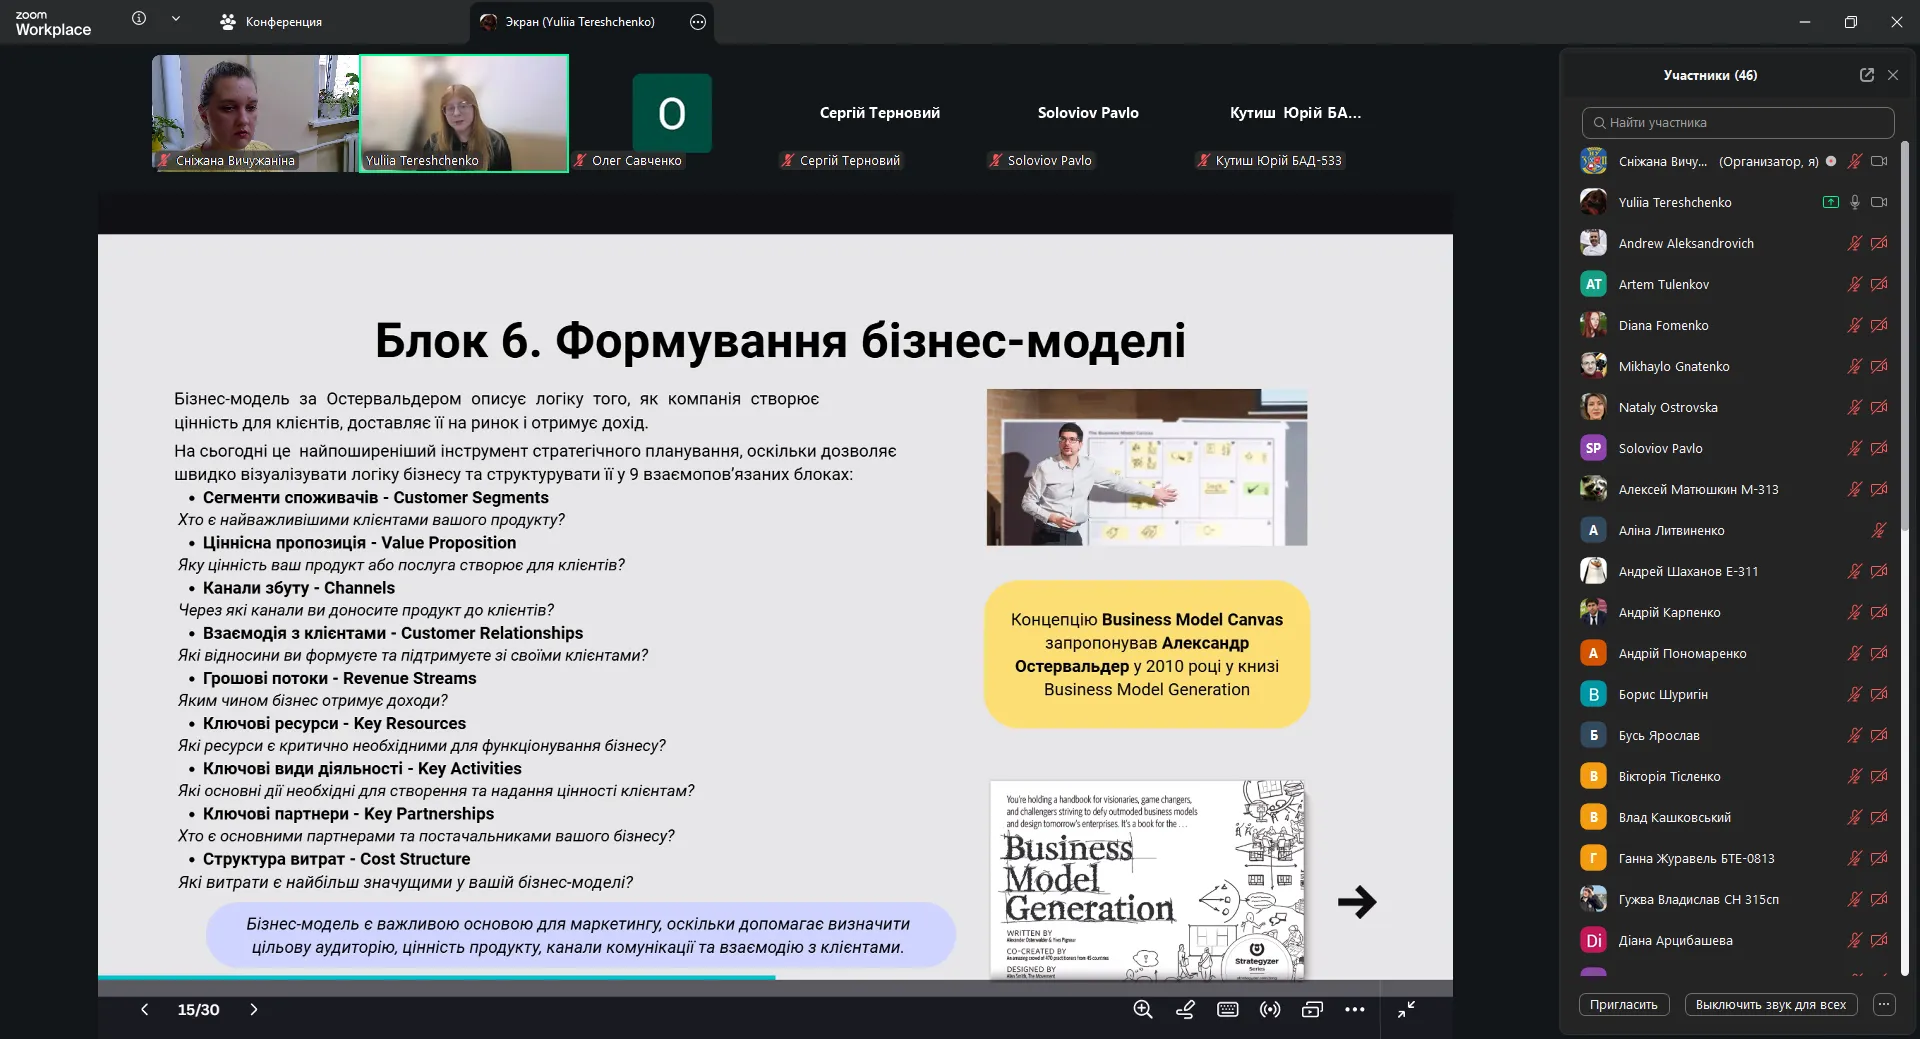Open presentation toolbar three-dot menu
The width and height of the screenshot is (1920, 1039).
pyautogui.click(x=1355, y=1009)
